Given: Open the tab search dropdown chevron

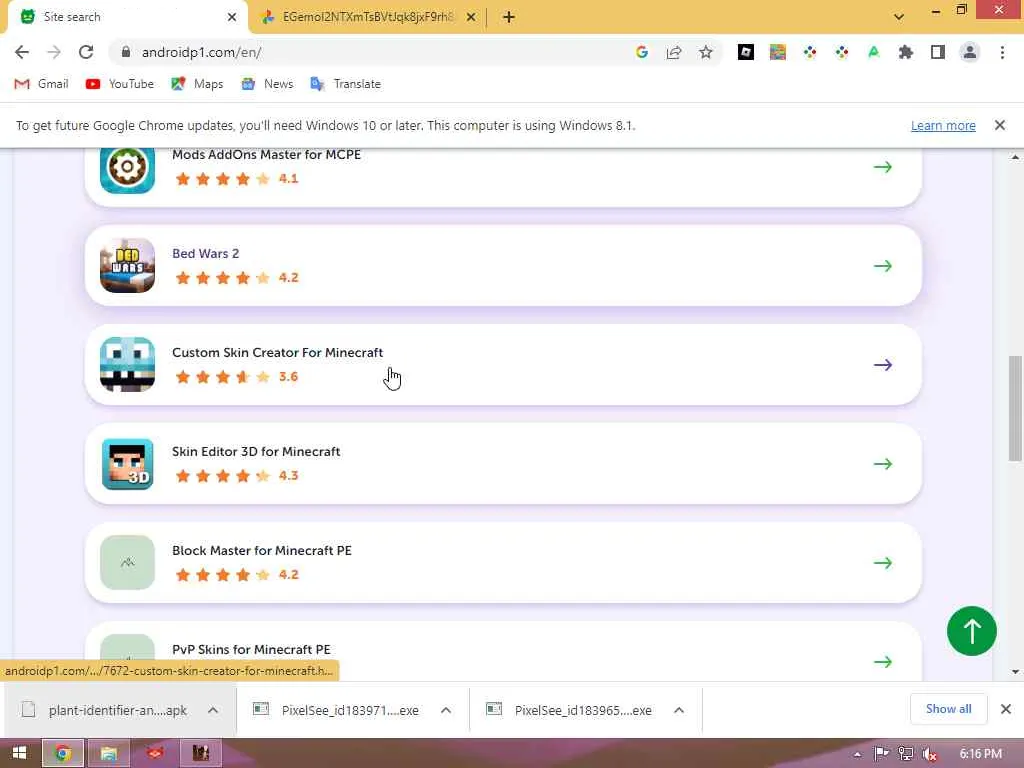Looking at the screenshot, I should [x=899, y=17].
